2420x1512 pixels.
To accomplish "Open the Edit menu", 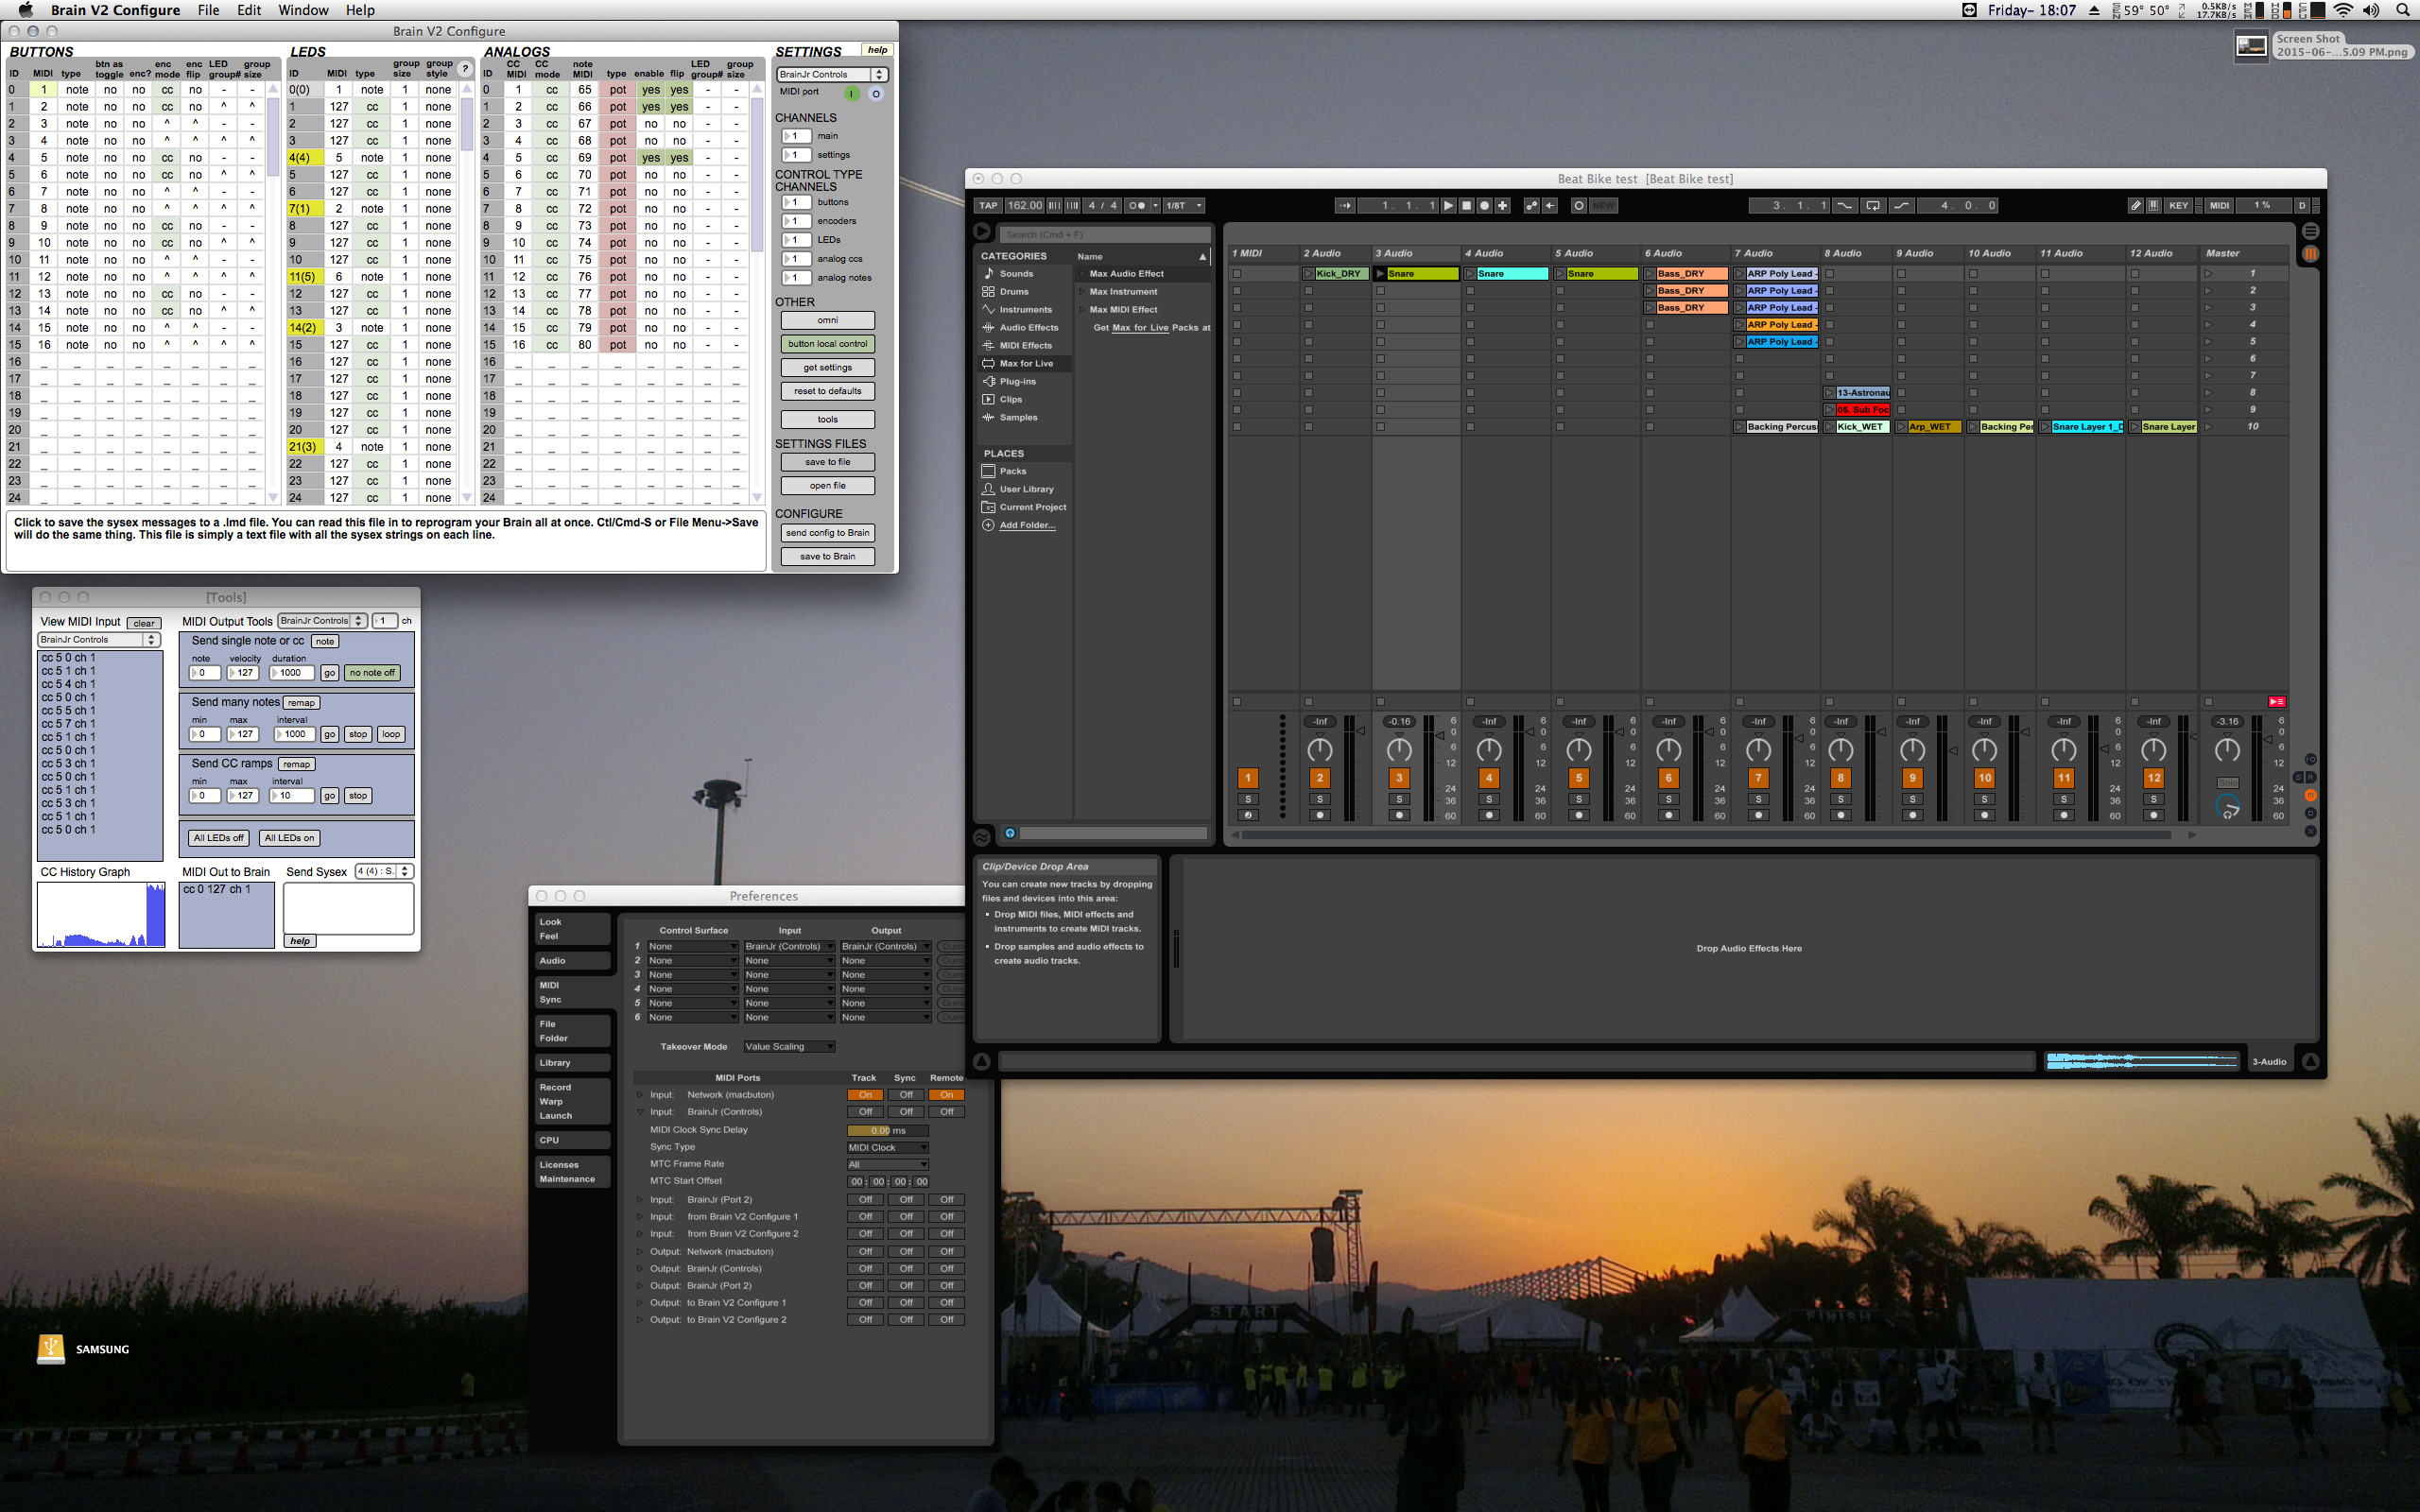I will (249, 10).
